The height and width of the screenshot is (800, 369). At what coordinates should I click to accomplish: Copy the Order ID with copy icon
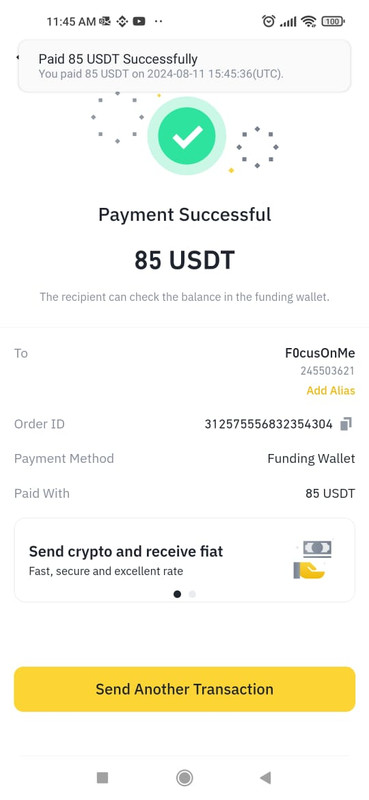click(x=346, y=424)
